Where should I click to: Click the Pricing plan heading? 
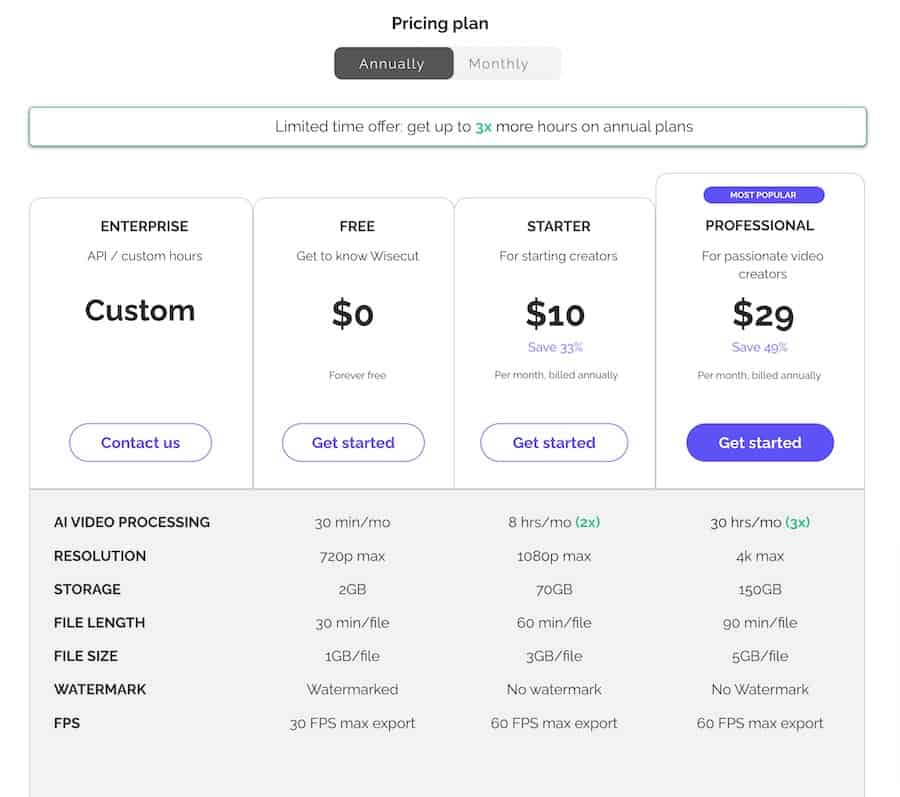point(440,23)
